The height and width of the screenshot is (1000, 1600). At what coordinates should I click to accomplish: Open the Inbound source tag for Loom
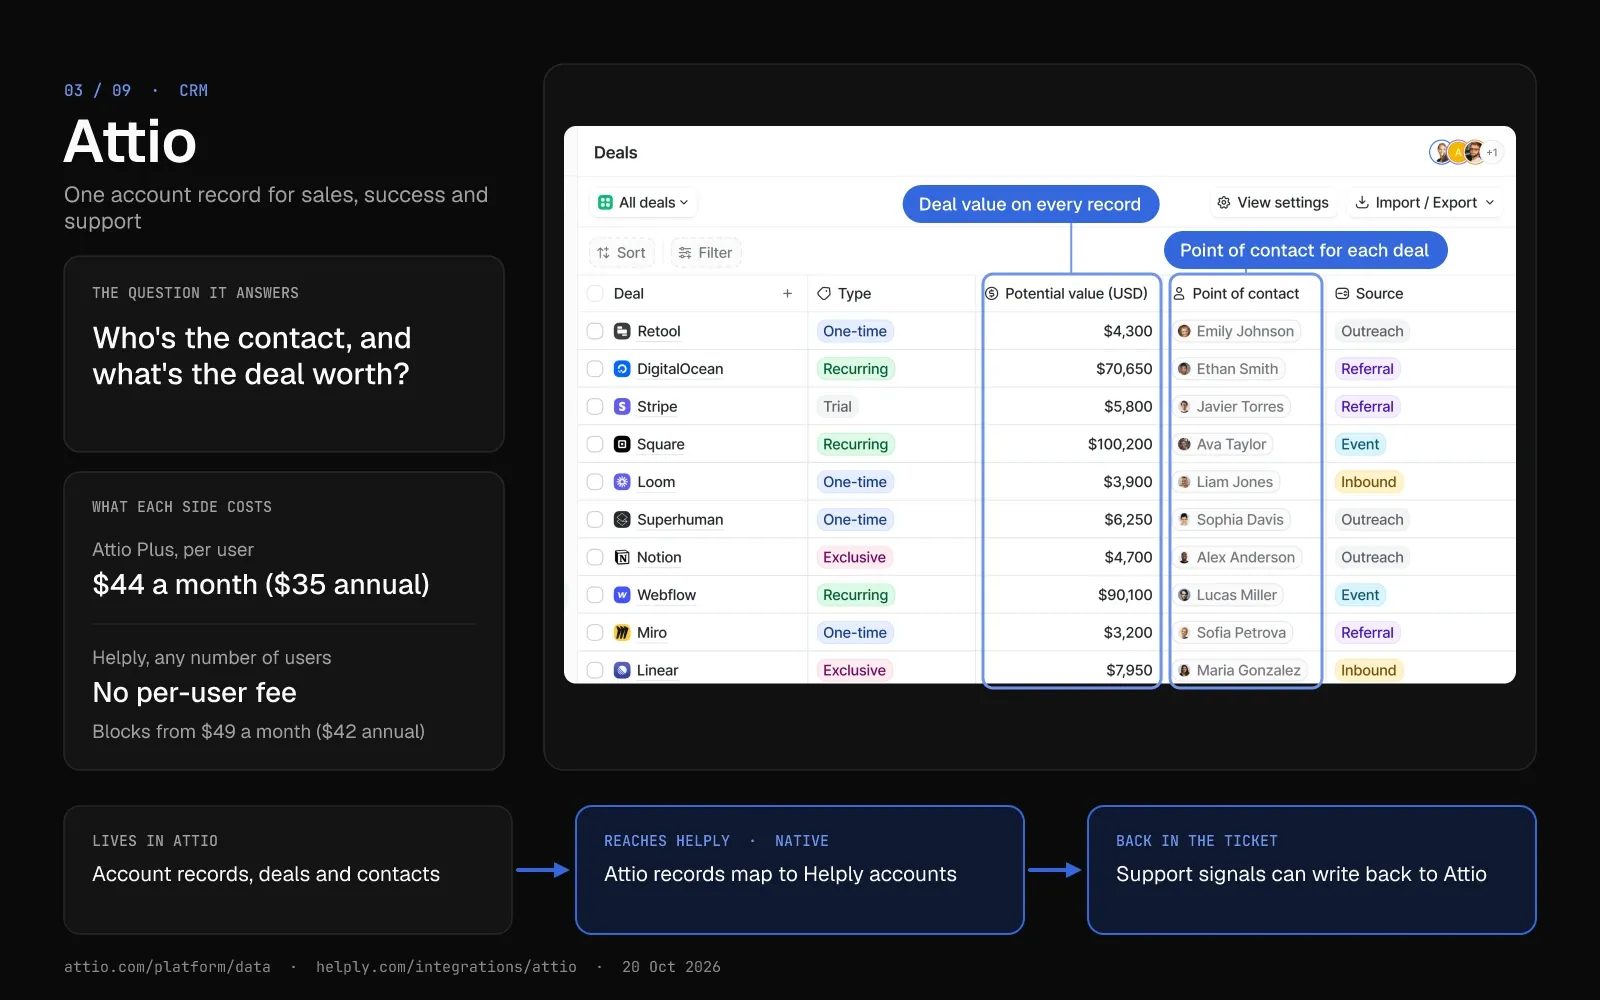click(x=1368, y=482)
